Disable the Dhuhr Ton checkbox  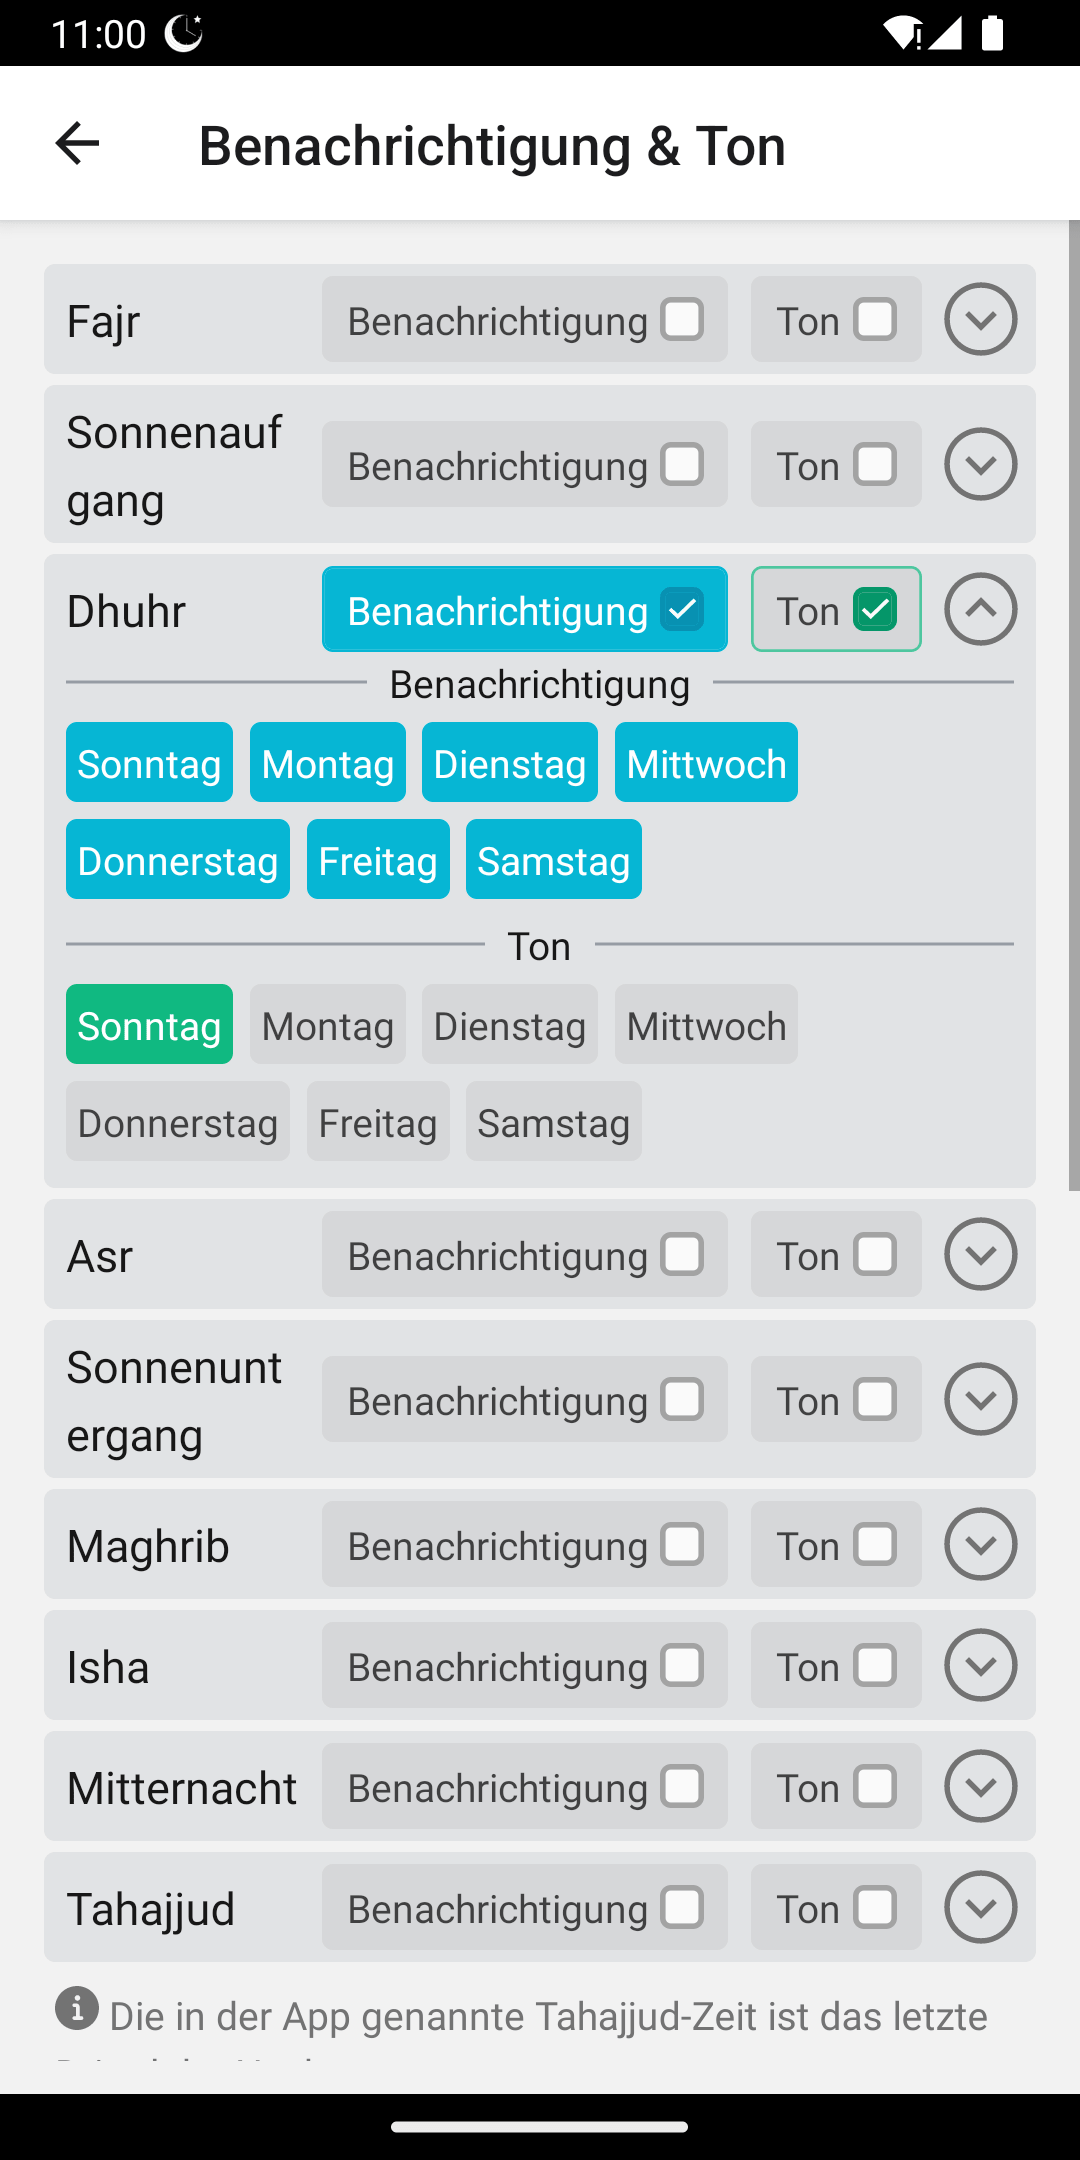click(875, 610)
